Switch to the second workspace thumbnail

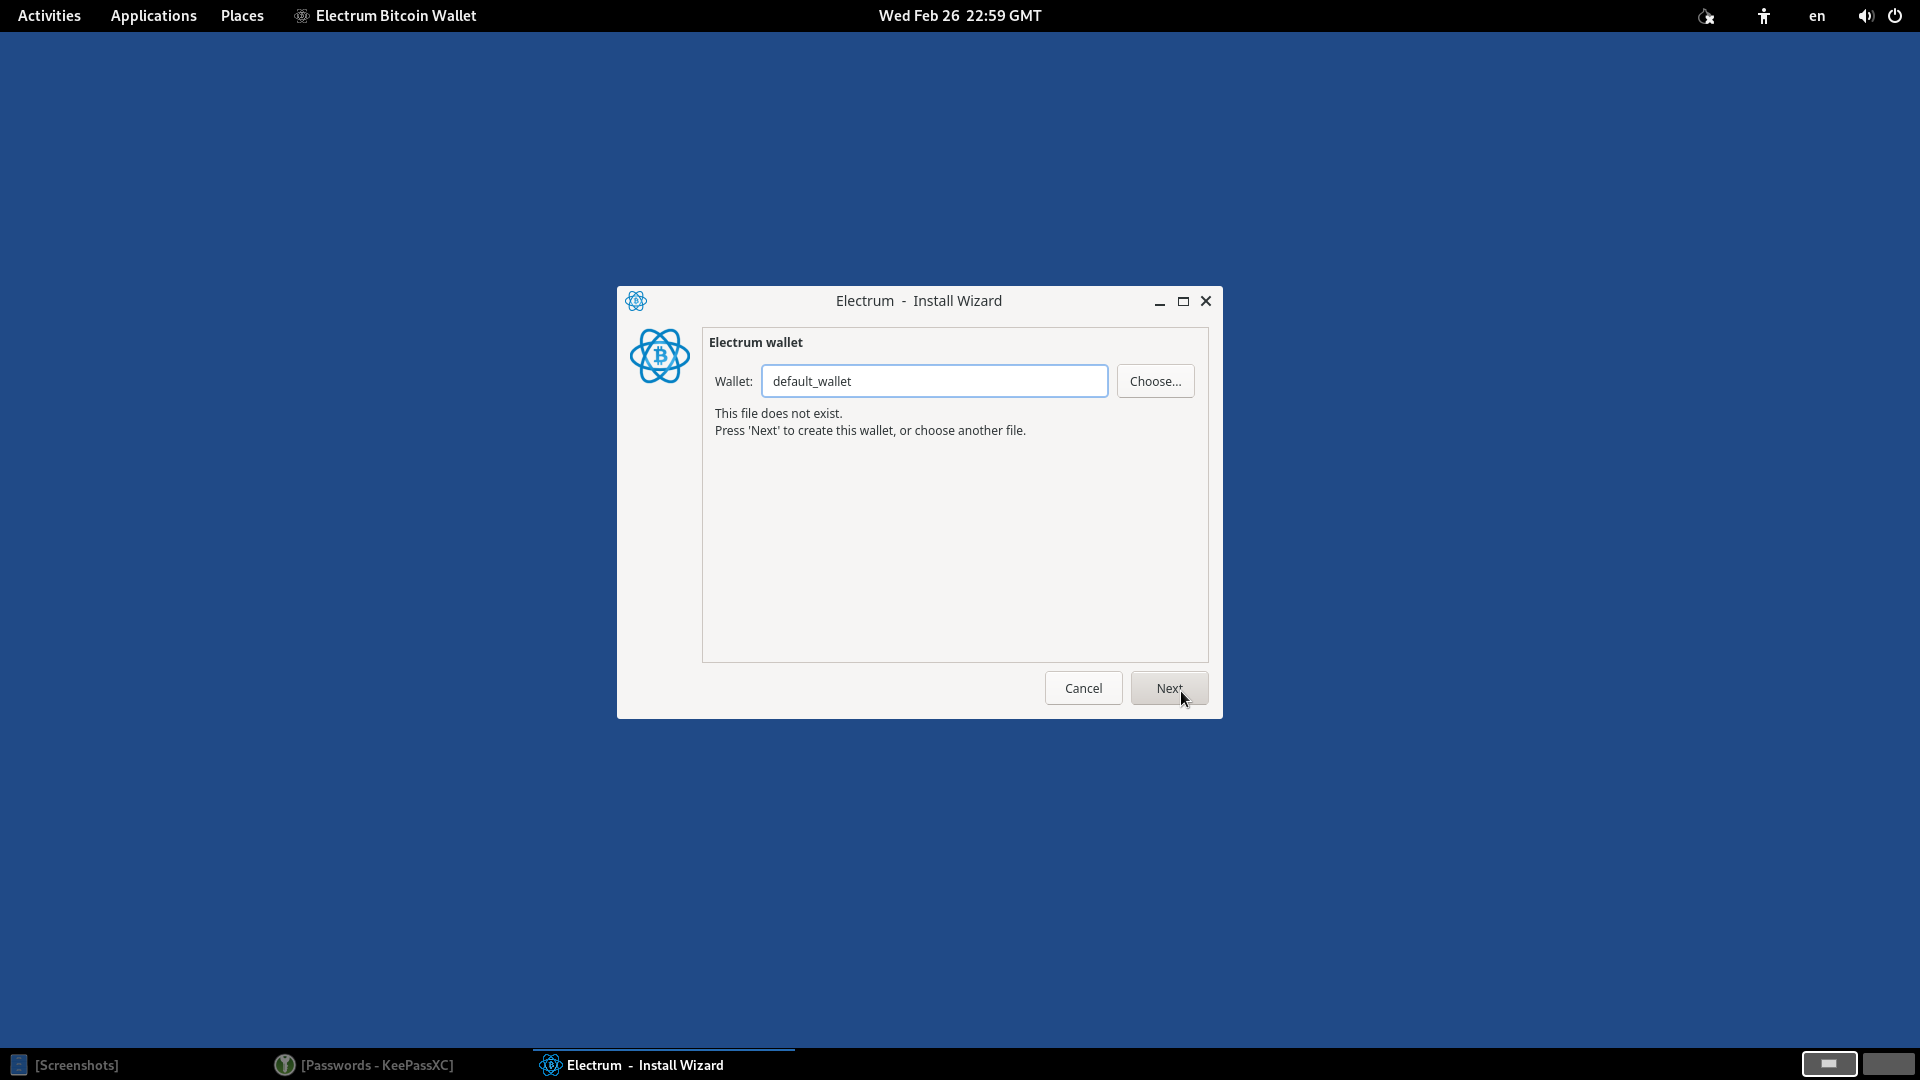click(x=1888, y=1064)
